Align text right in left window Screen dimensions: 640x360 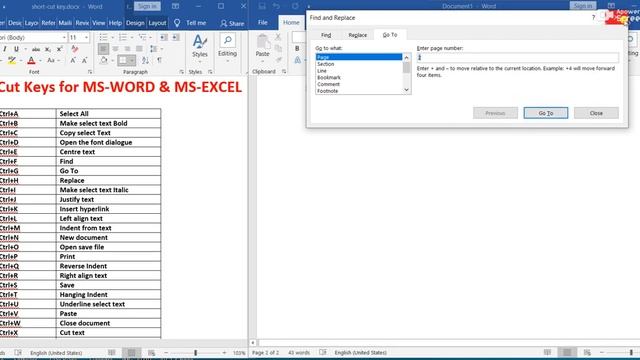[x=127, y=49]
